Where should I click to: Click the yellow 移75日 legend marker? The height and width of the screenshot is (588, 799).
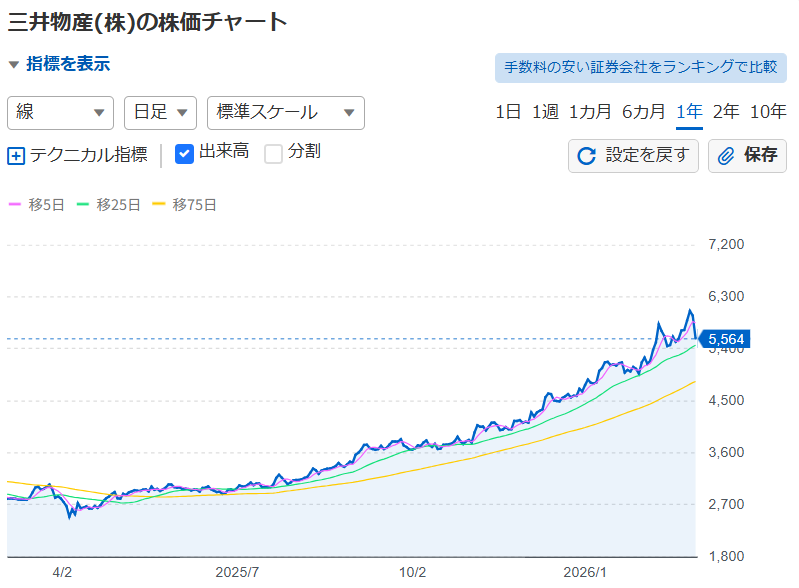(159, 205)
